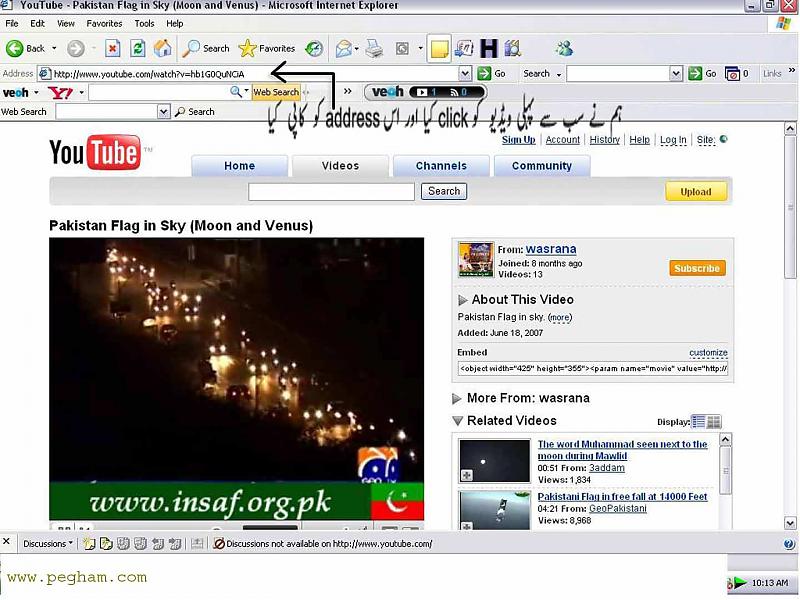
Task: Click the Insert Discussion icon in Discussions bar
Action: pos(89,544)
